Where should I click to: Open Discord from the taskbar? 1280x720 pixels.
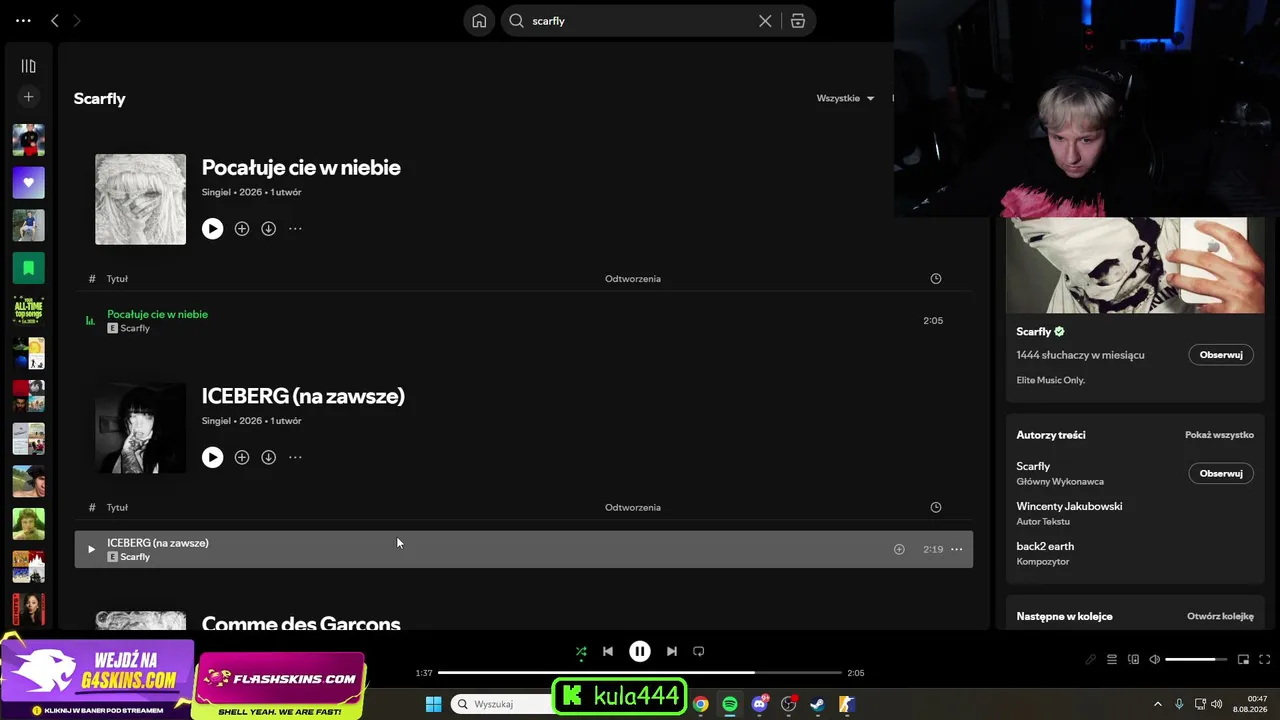pos(759,704)
